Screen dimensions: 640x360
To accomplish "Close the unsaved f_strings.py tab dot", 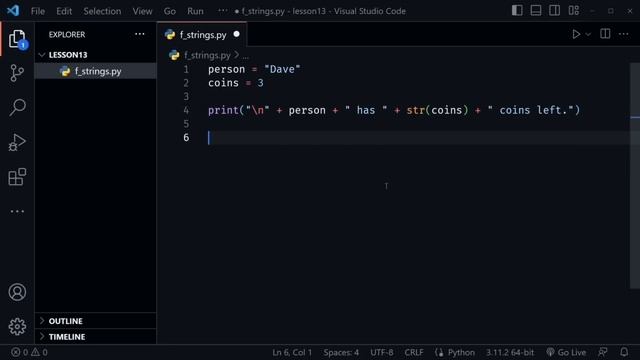I will (236, 34).
